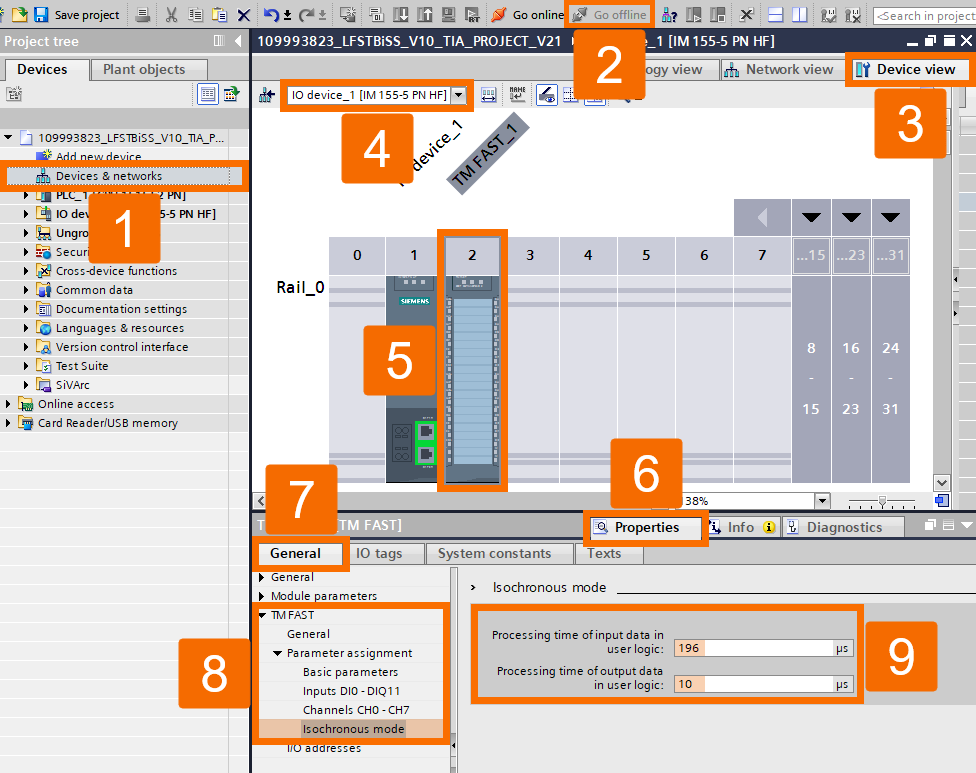976x773 pixels.
Task: Click the Go offline button
Action: [x=610, y=14]
